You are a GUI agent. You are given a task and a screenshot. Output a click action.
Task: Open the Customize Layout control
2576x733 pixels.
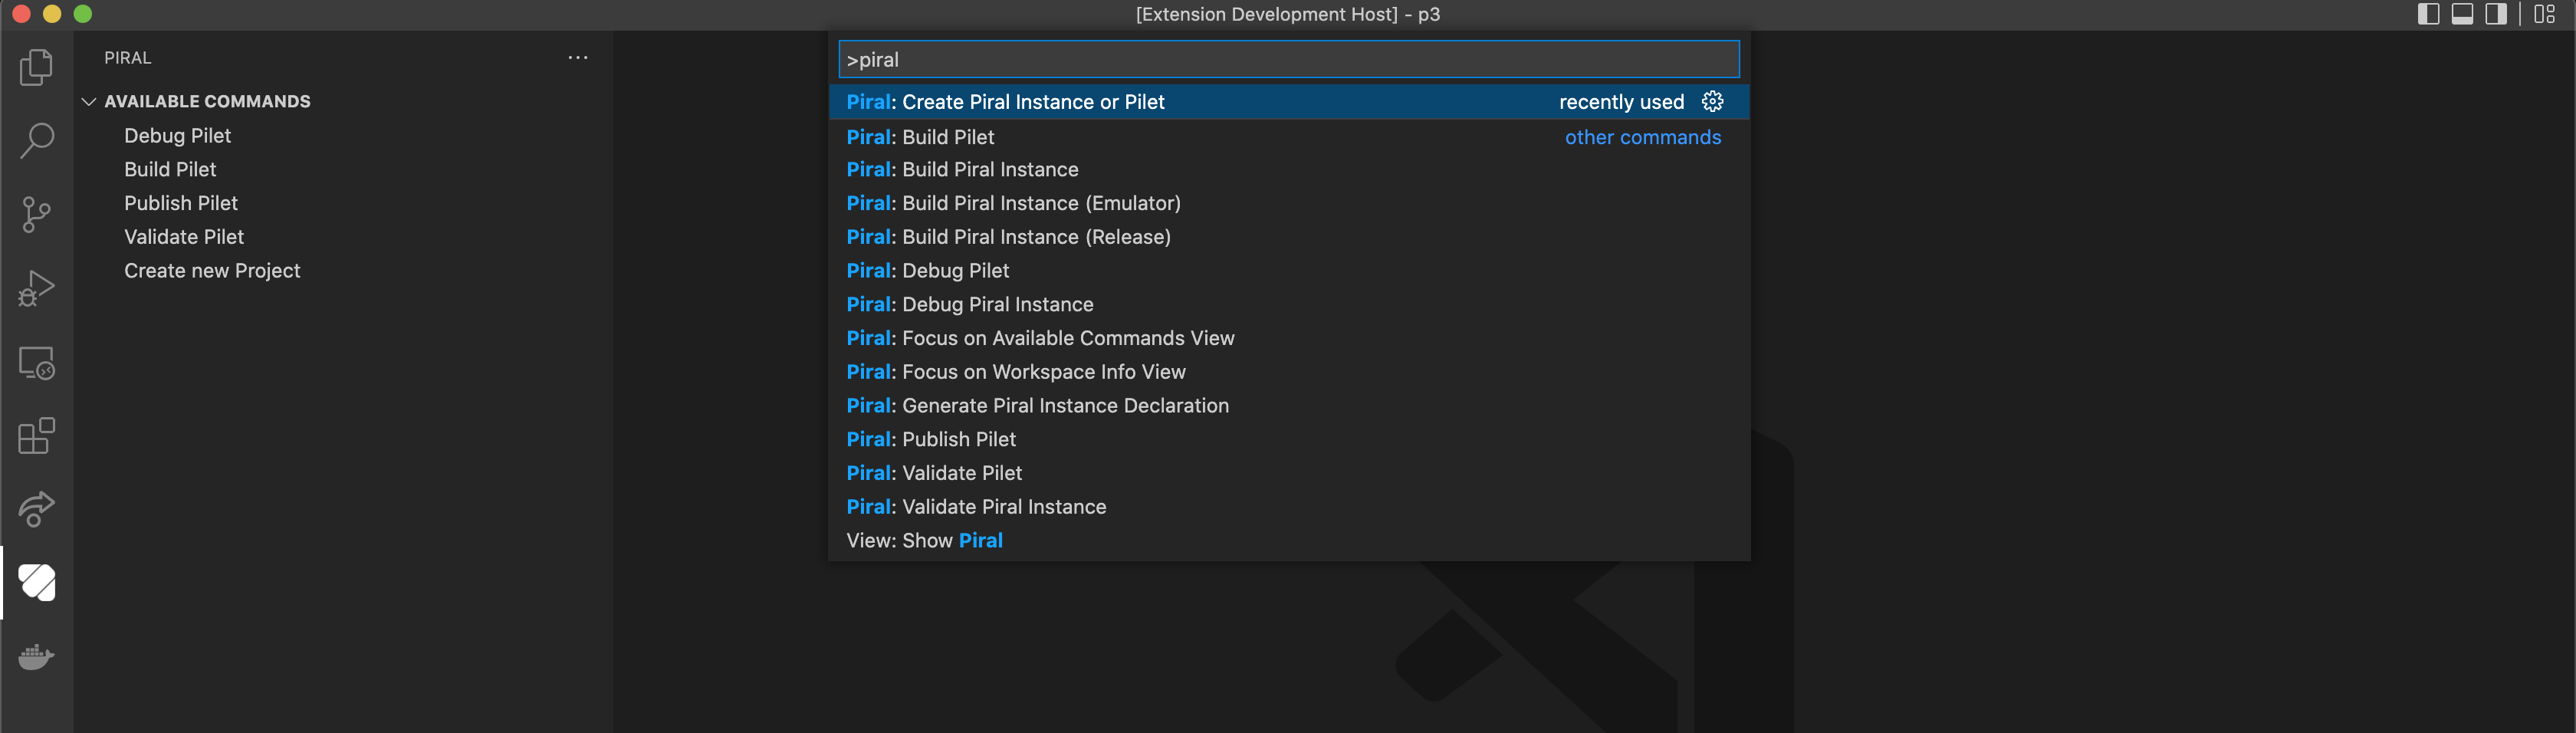2545,14
